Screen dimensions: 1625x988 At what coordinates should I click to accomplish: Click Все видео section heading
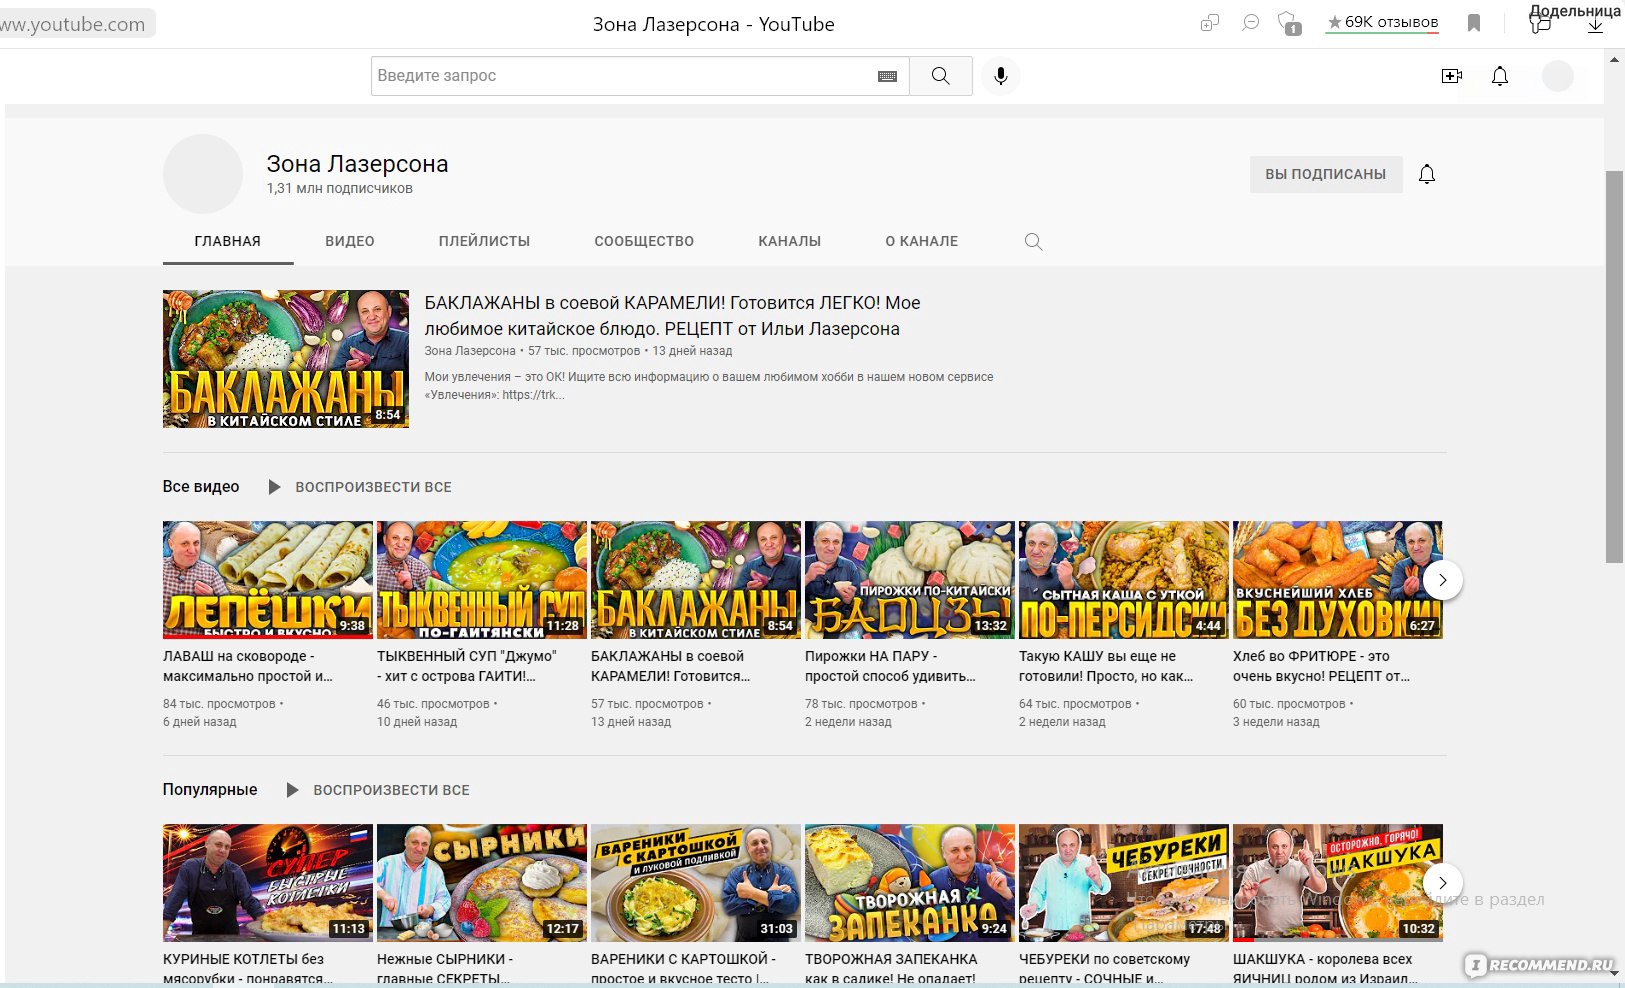[x=201, y=487]
